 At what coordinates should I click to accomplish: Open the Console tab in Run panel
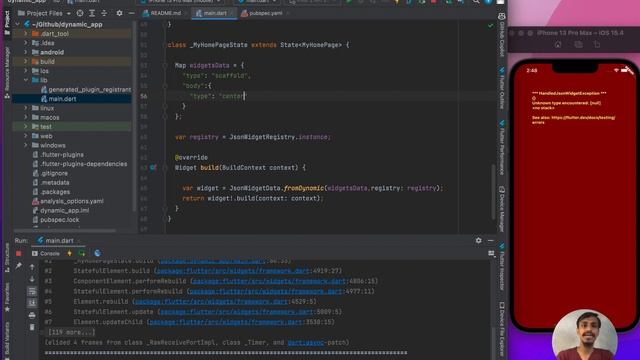(46, 253)
